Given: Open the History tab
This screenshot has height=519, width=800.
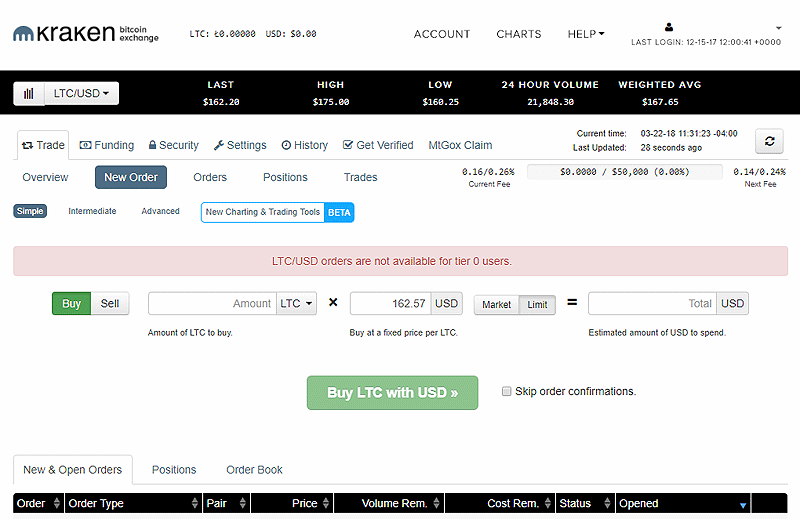Looking at the screenshot, I should click(305, 145).
